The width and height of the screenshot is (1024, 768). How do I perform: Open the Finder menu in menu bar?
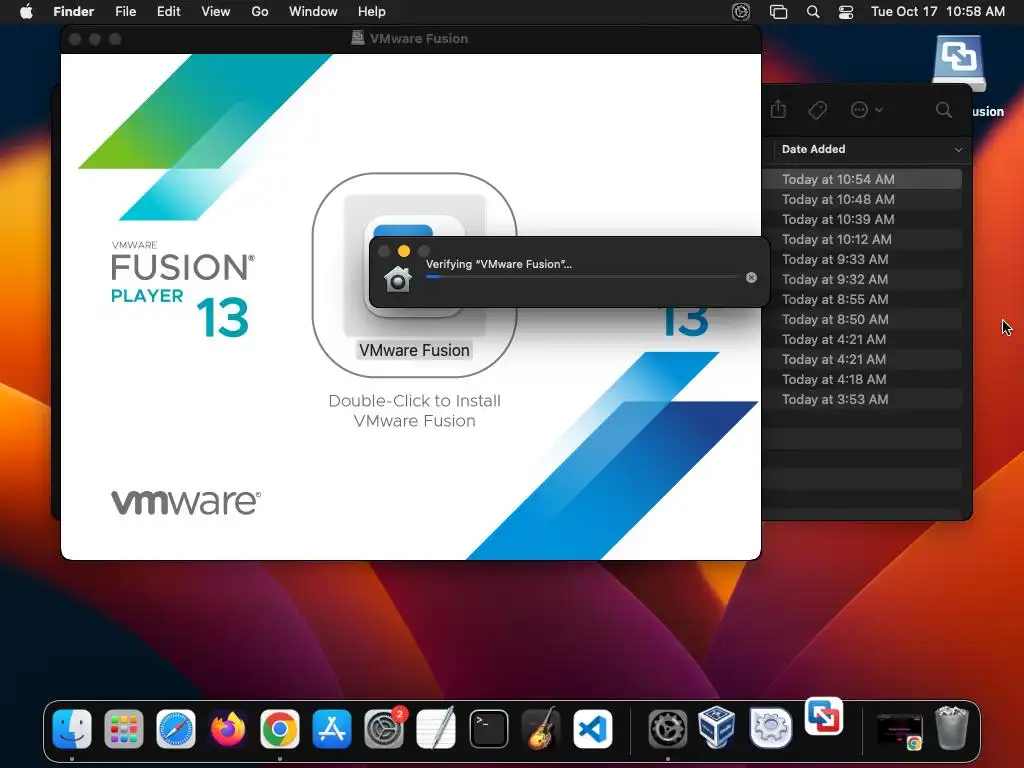tap(73, 12)
